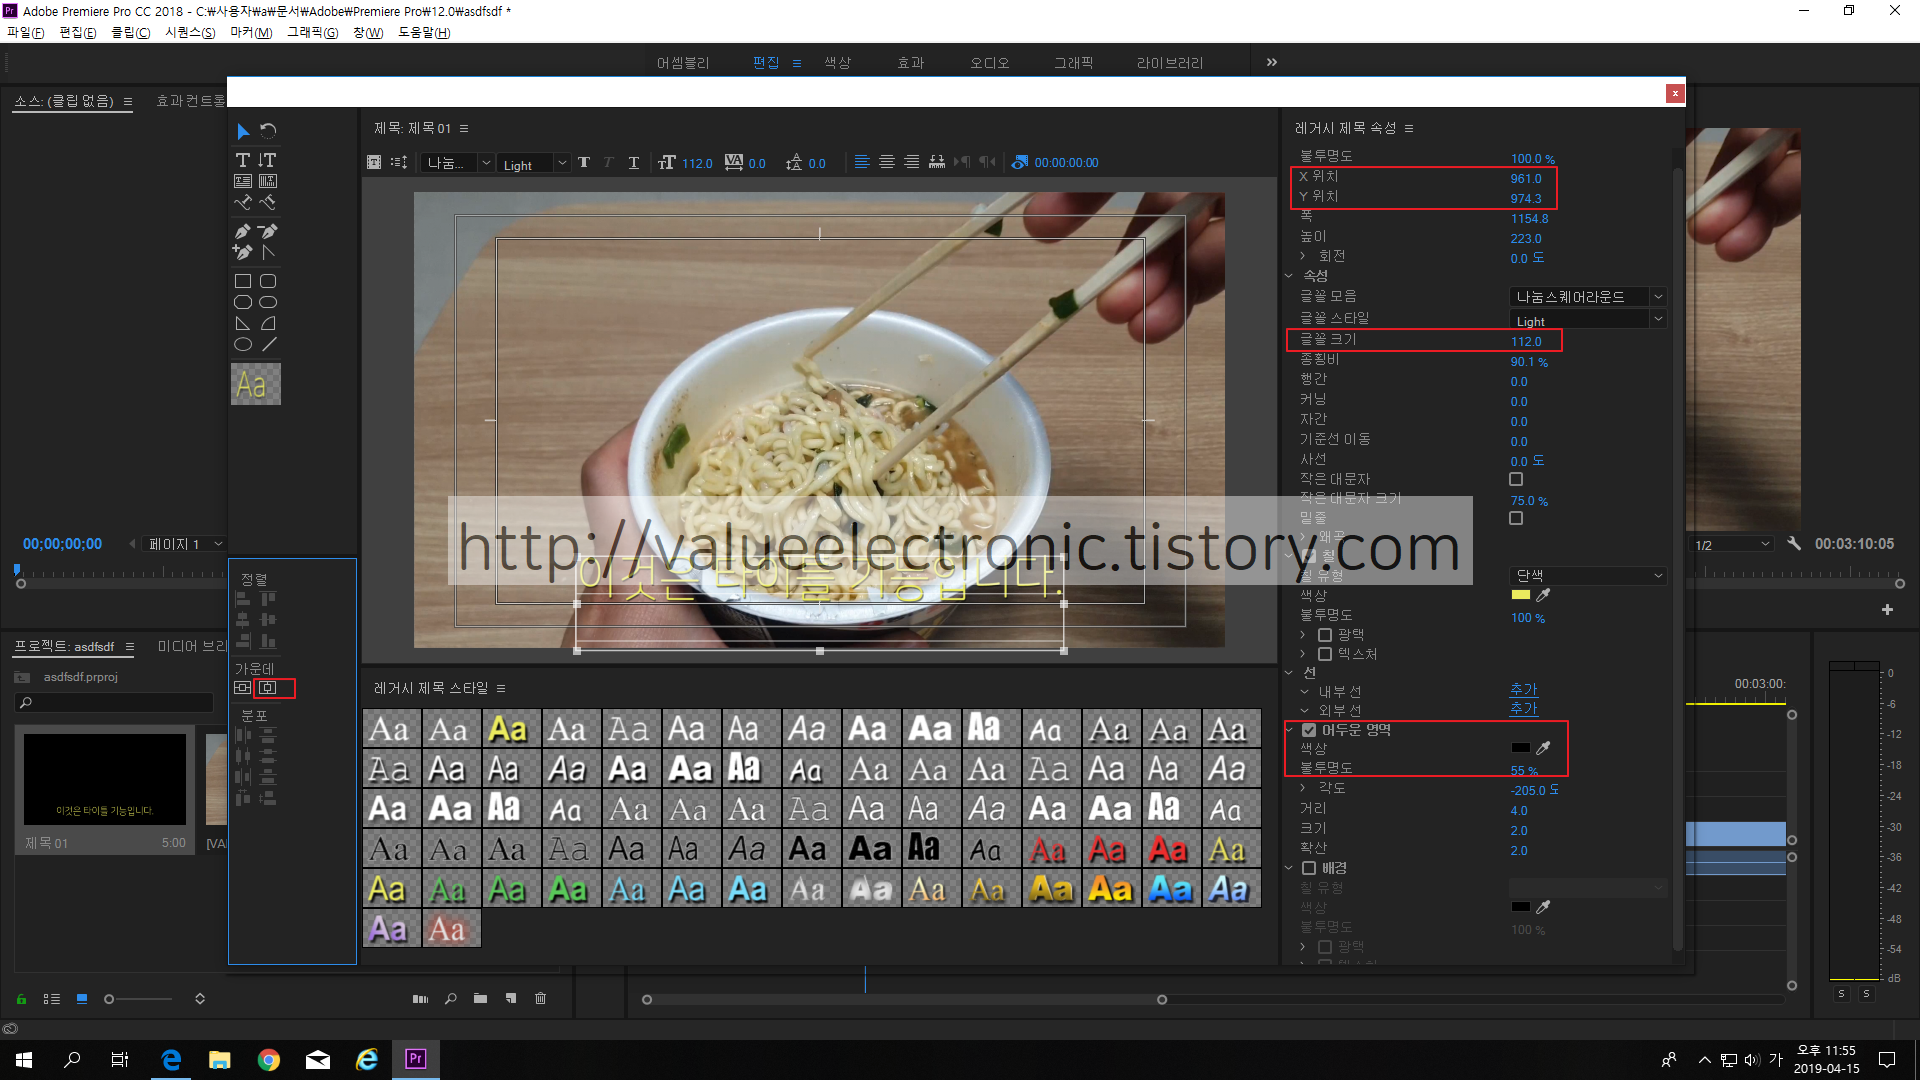Viewport: 1920px width, 1080px height.
Task: Enable the 밑줄 underline checkbox
Action: click(1516, 518)
